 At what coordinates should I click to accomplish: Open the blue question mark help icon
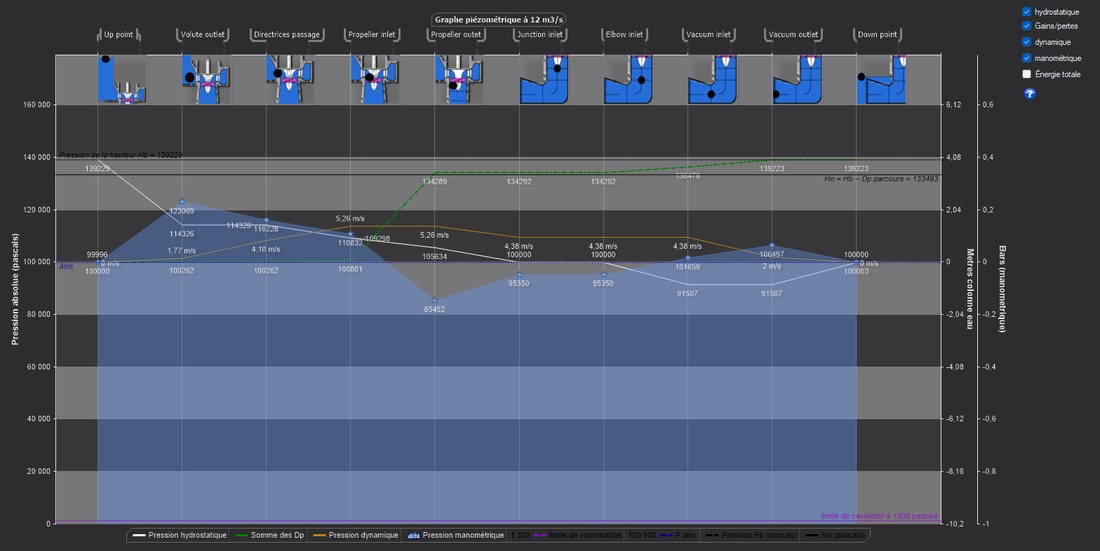pyautogui.click(x=1029, y=93)
